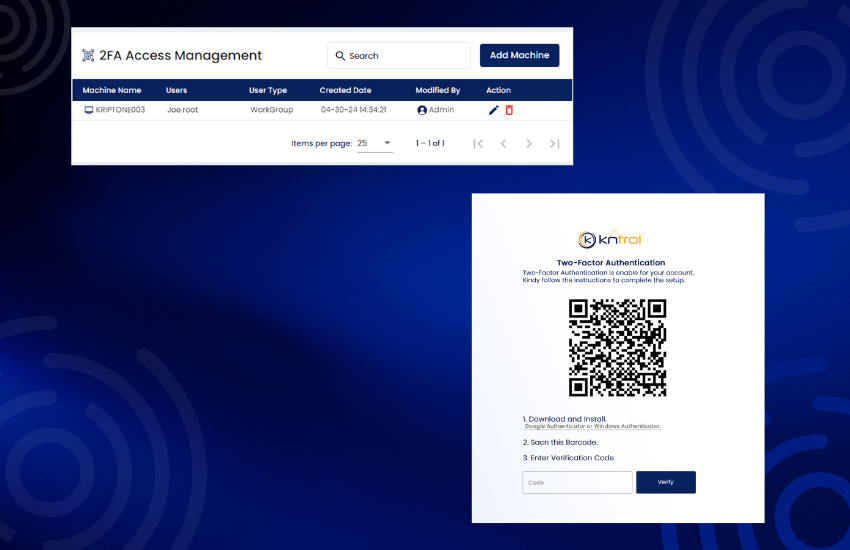Click the QR code barcode image
The width and height of the screenshot is (850, 550).
pos(617,347)
